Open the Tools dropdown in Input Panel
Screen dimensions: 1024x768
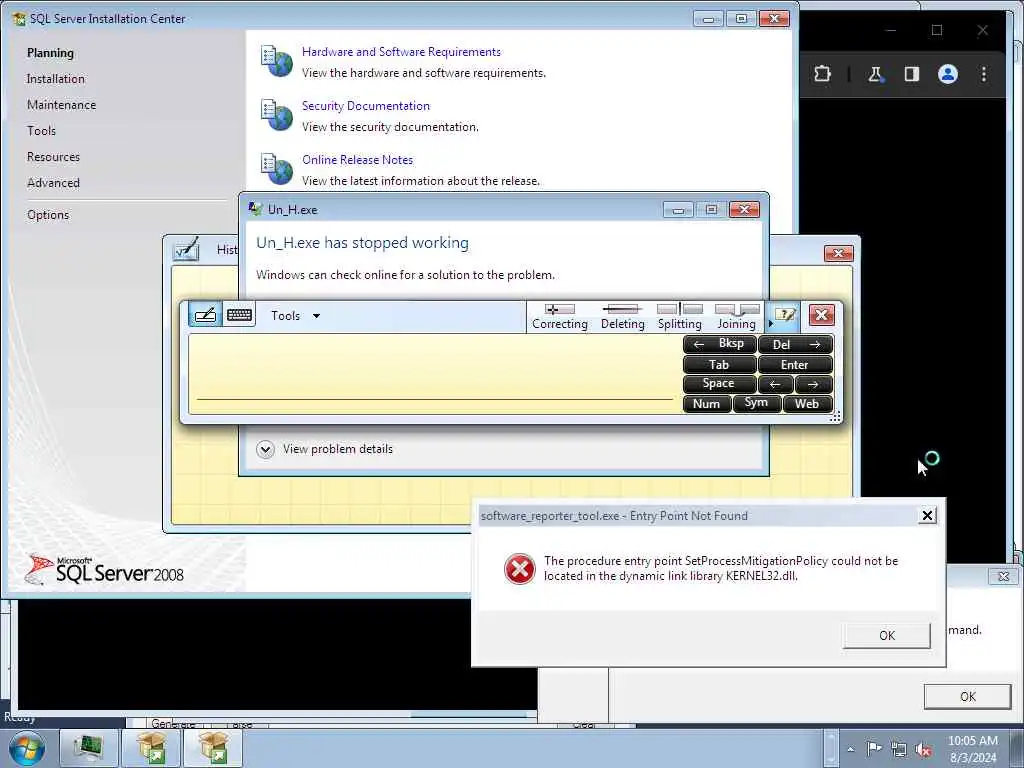point(295,316)
